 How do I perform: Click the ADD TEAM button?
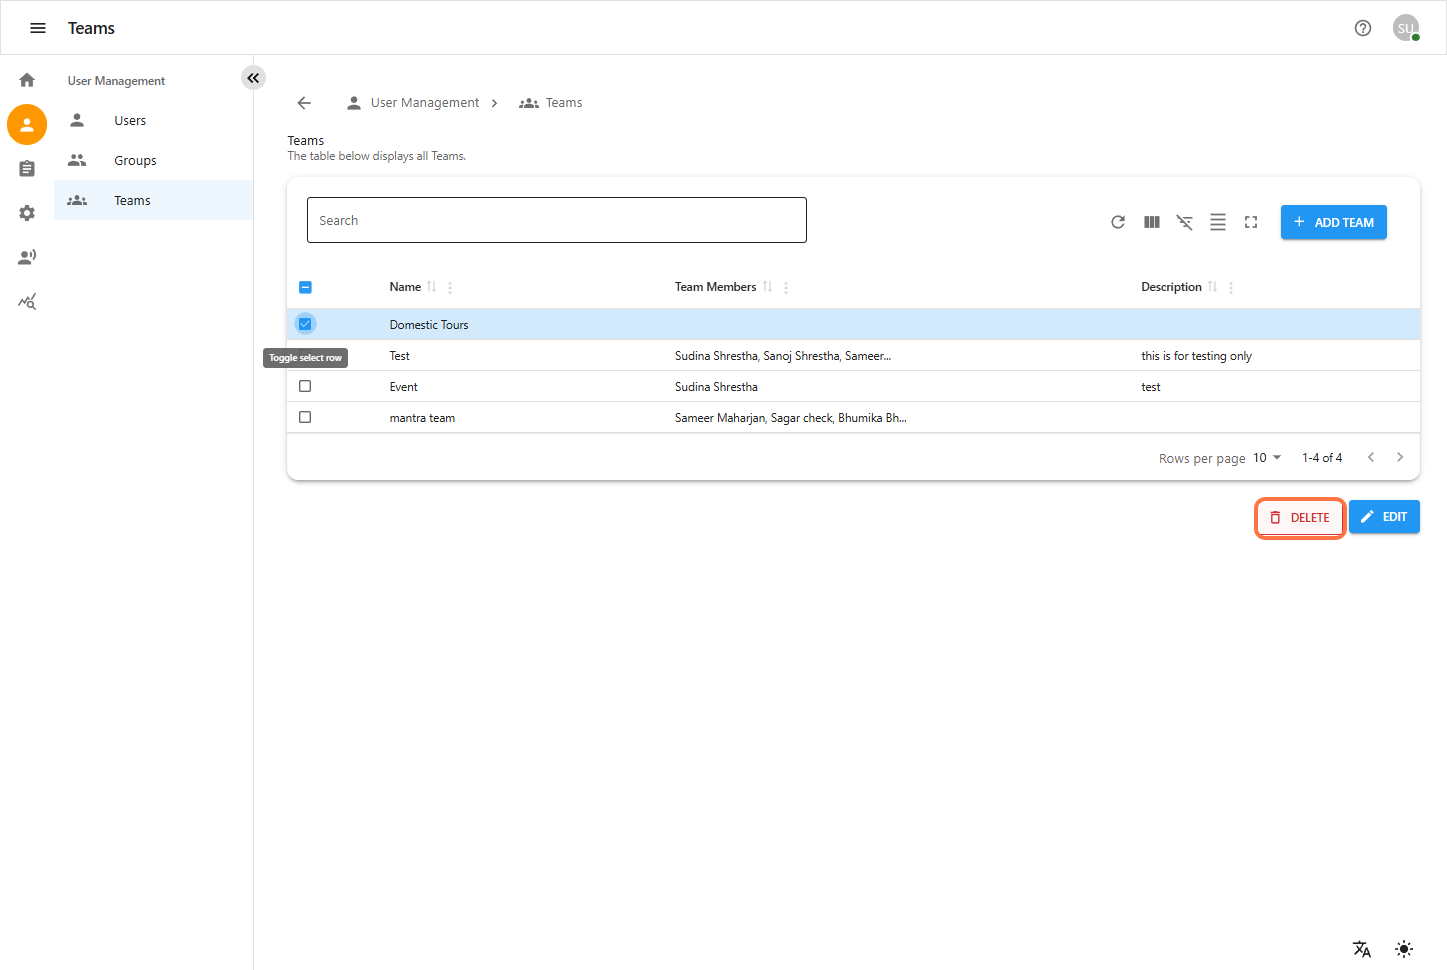pos(1333,222)
